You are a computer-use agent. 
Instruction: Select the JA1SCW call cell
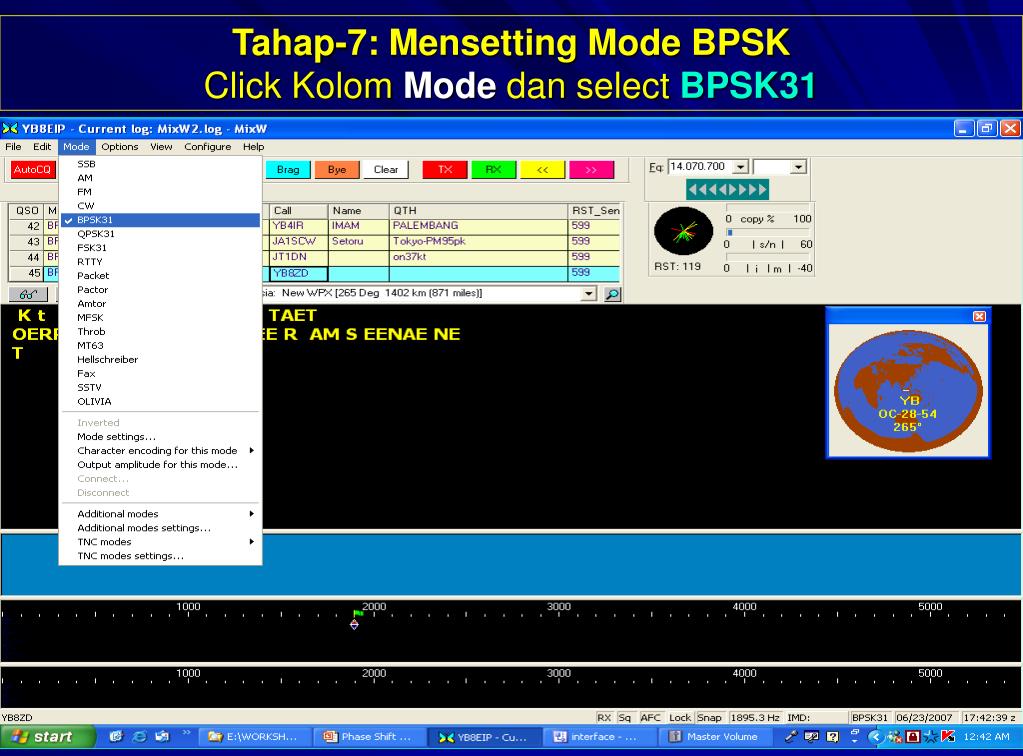pos(298,241)
